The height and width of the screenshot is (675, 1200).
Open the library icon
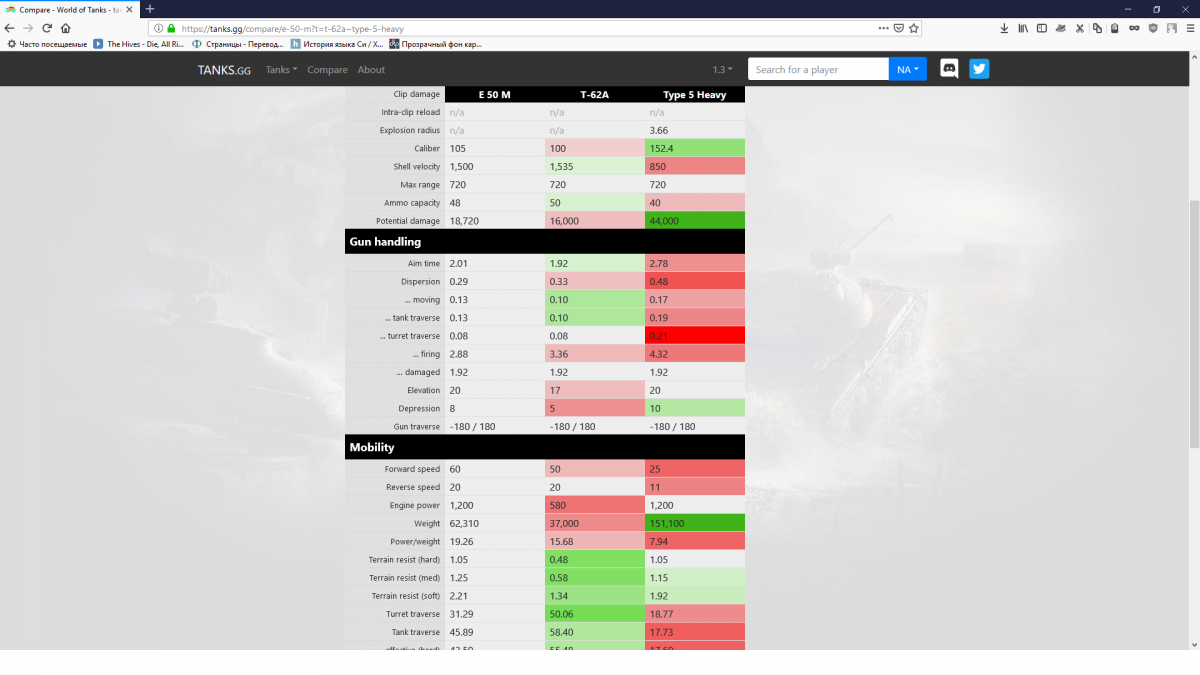[x=1023, y=28]
